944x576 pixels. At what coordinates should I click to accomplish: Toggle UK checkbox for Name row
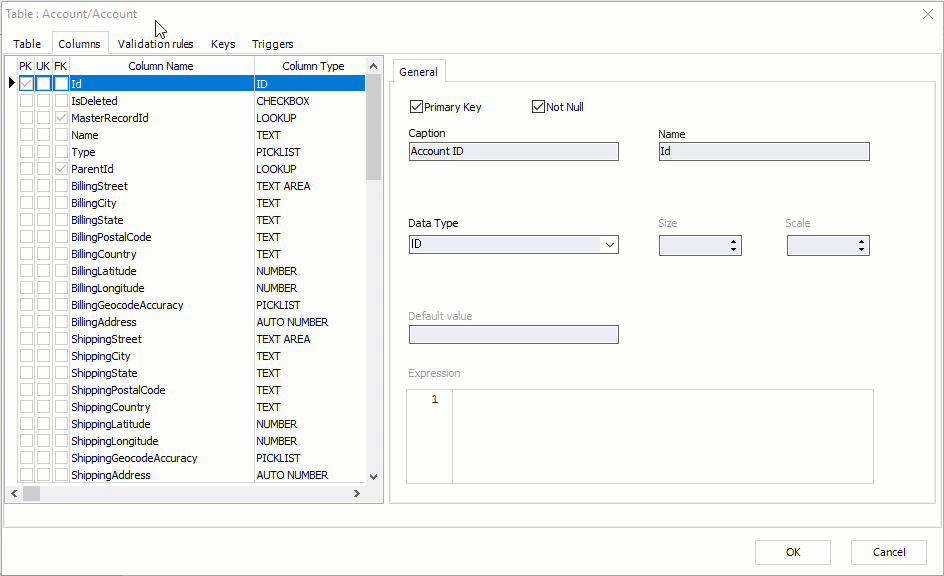(43, 135)
